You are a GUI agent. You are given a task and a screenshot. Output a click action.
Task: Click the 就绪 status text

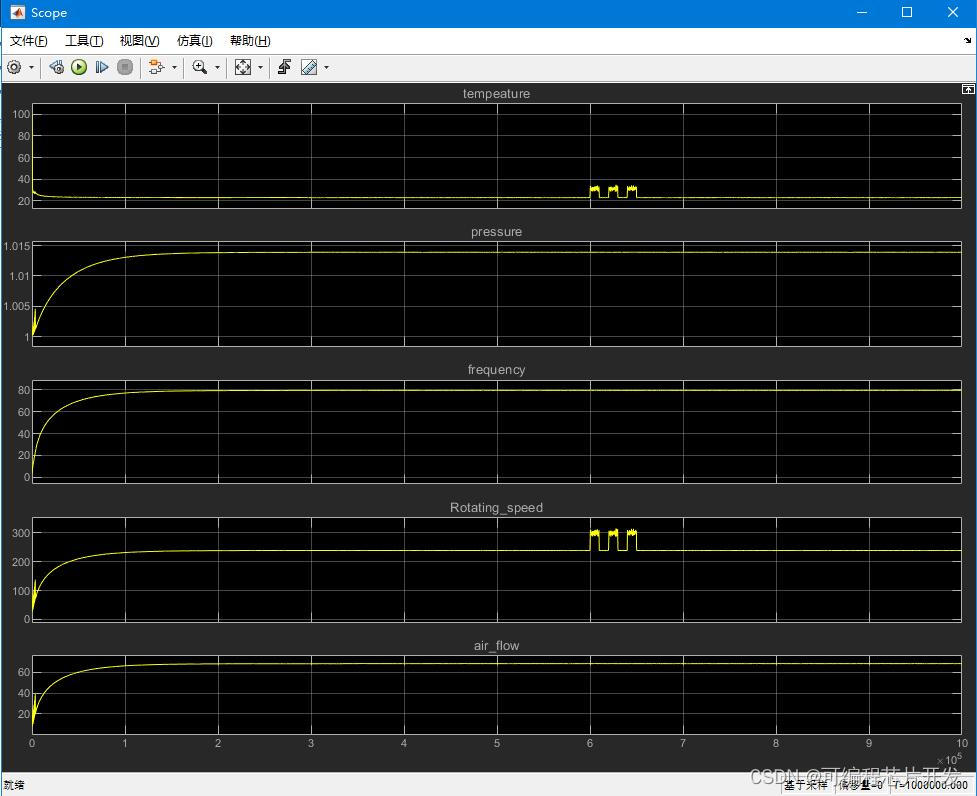coord(14,785)
